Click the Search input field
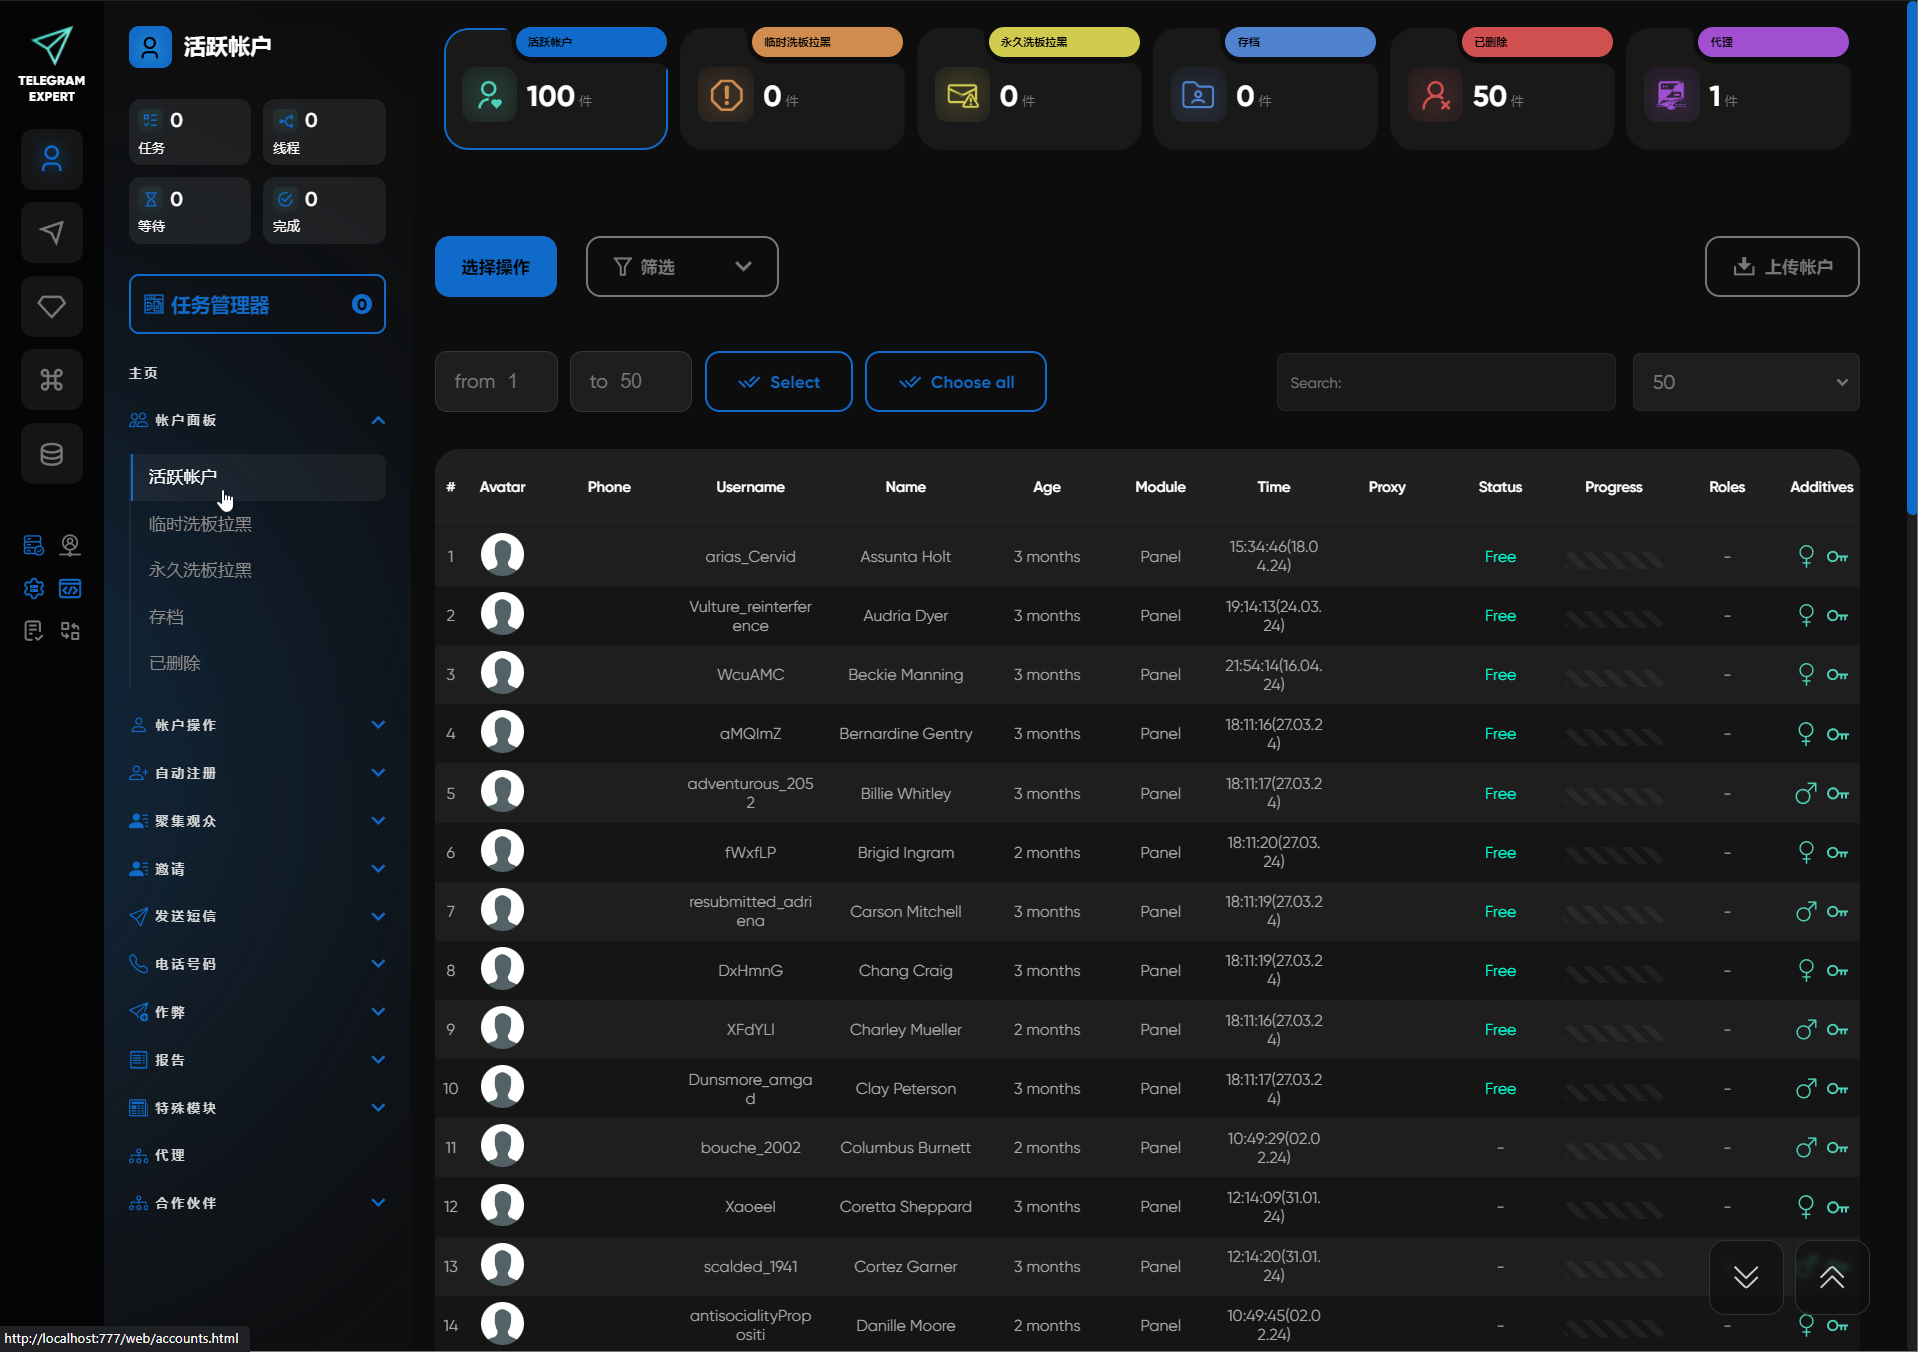The width and height of the screenshot is (1918, 1352). click(x=1445, y=382)
